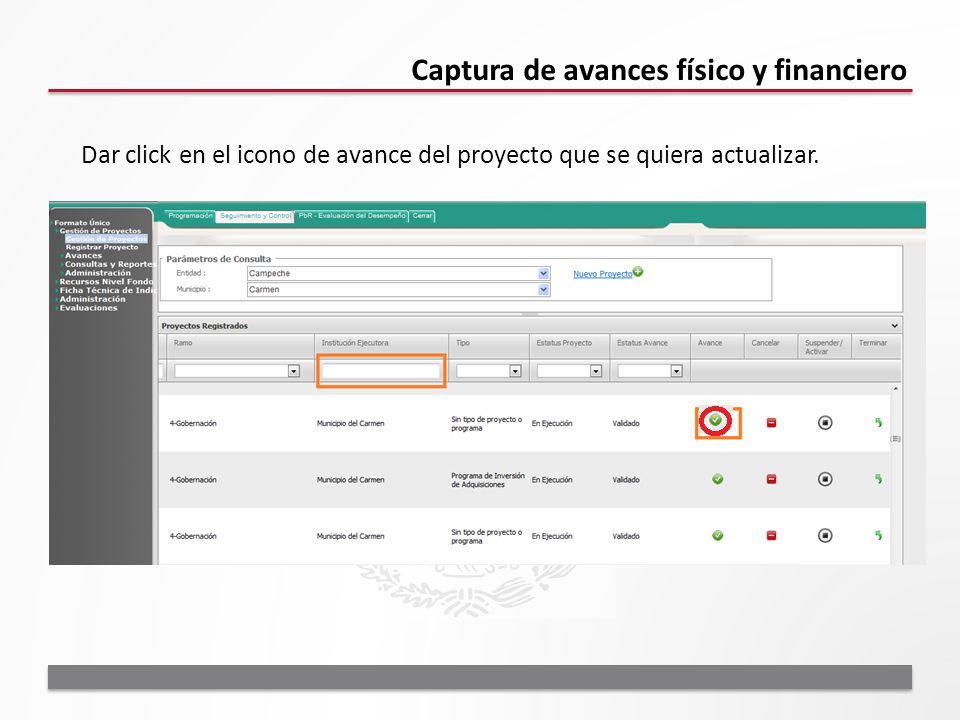Screen dimensions: 960x720
Task: Open Recursos Nivel Fondo in sidebar
Action: [x=105, y=282]
